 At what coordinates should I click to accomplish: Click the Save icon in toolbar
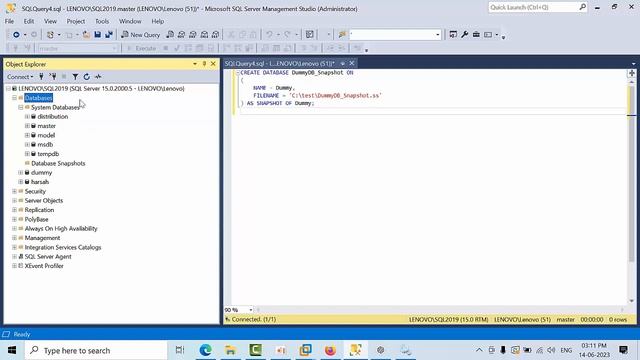click(x=98, y=35)
